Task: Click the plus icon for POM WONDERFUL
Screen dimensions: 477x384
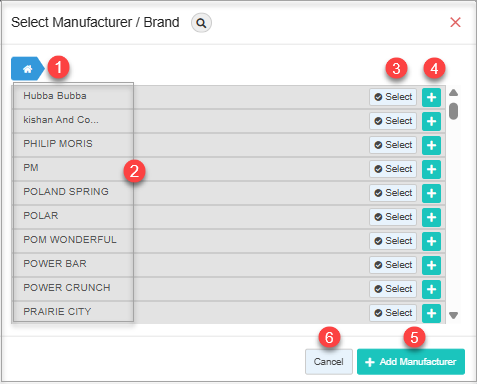Action: click(431, 241)
